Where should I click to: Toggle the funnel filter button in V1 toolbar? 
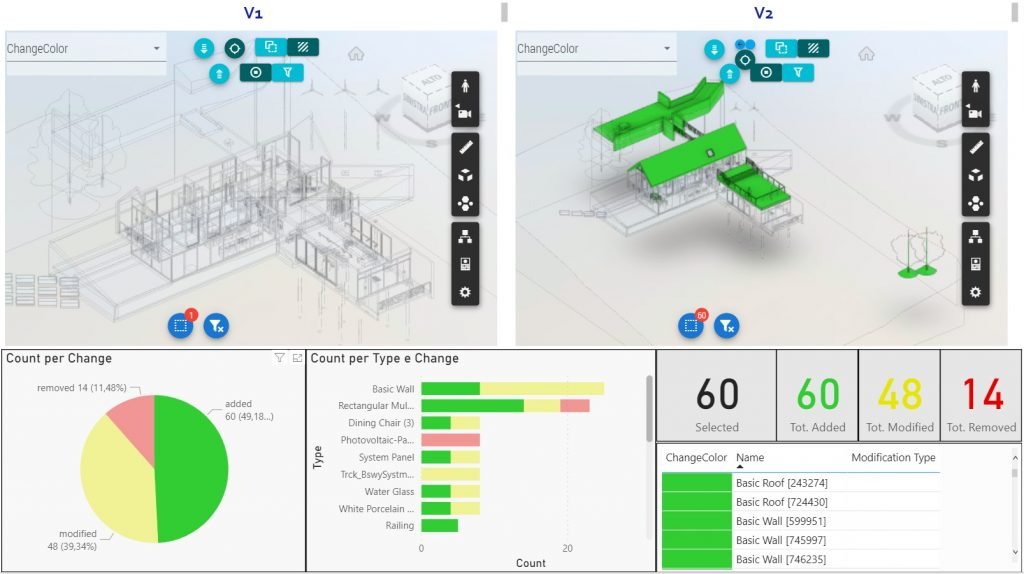click(x=287, y=72)
